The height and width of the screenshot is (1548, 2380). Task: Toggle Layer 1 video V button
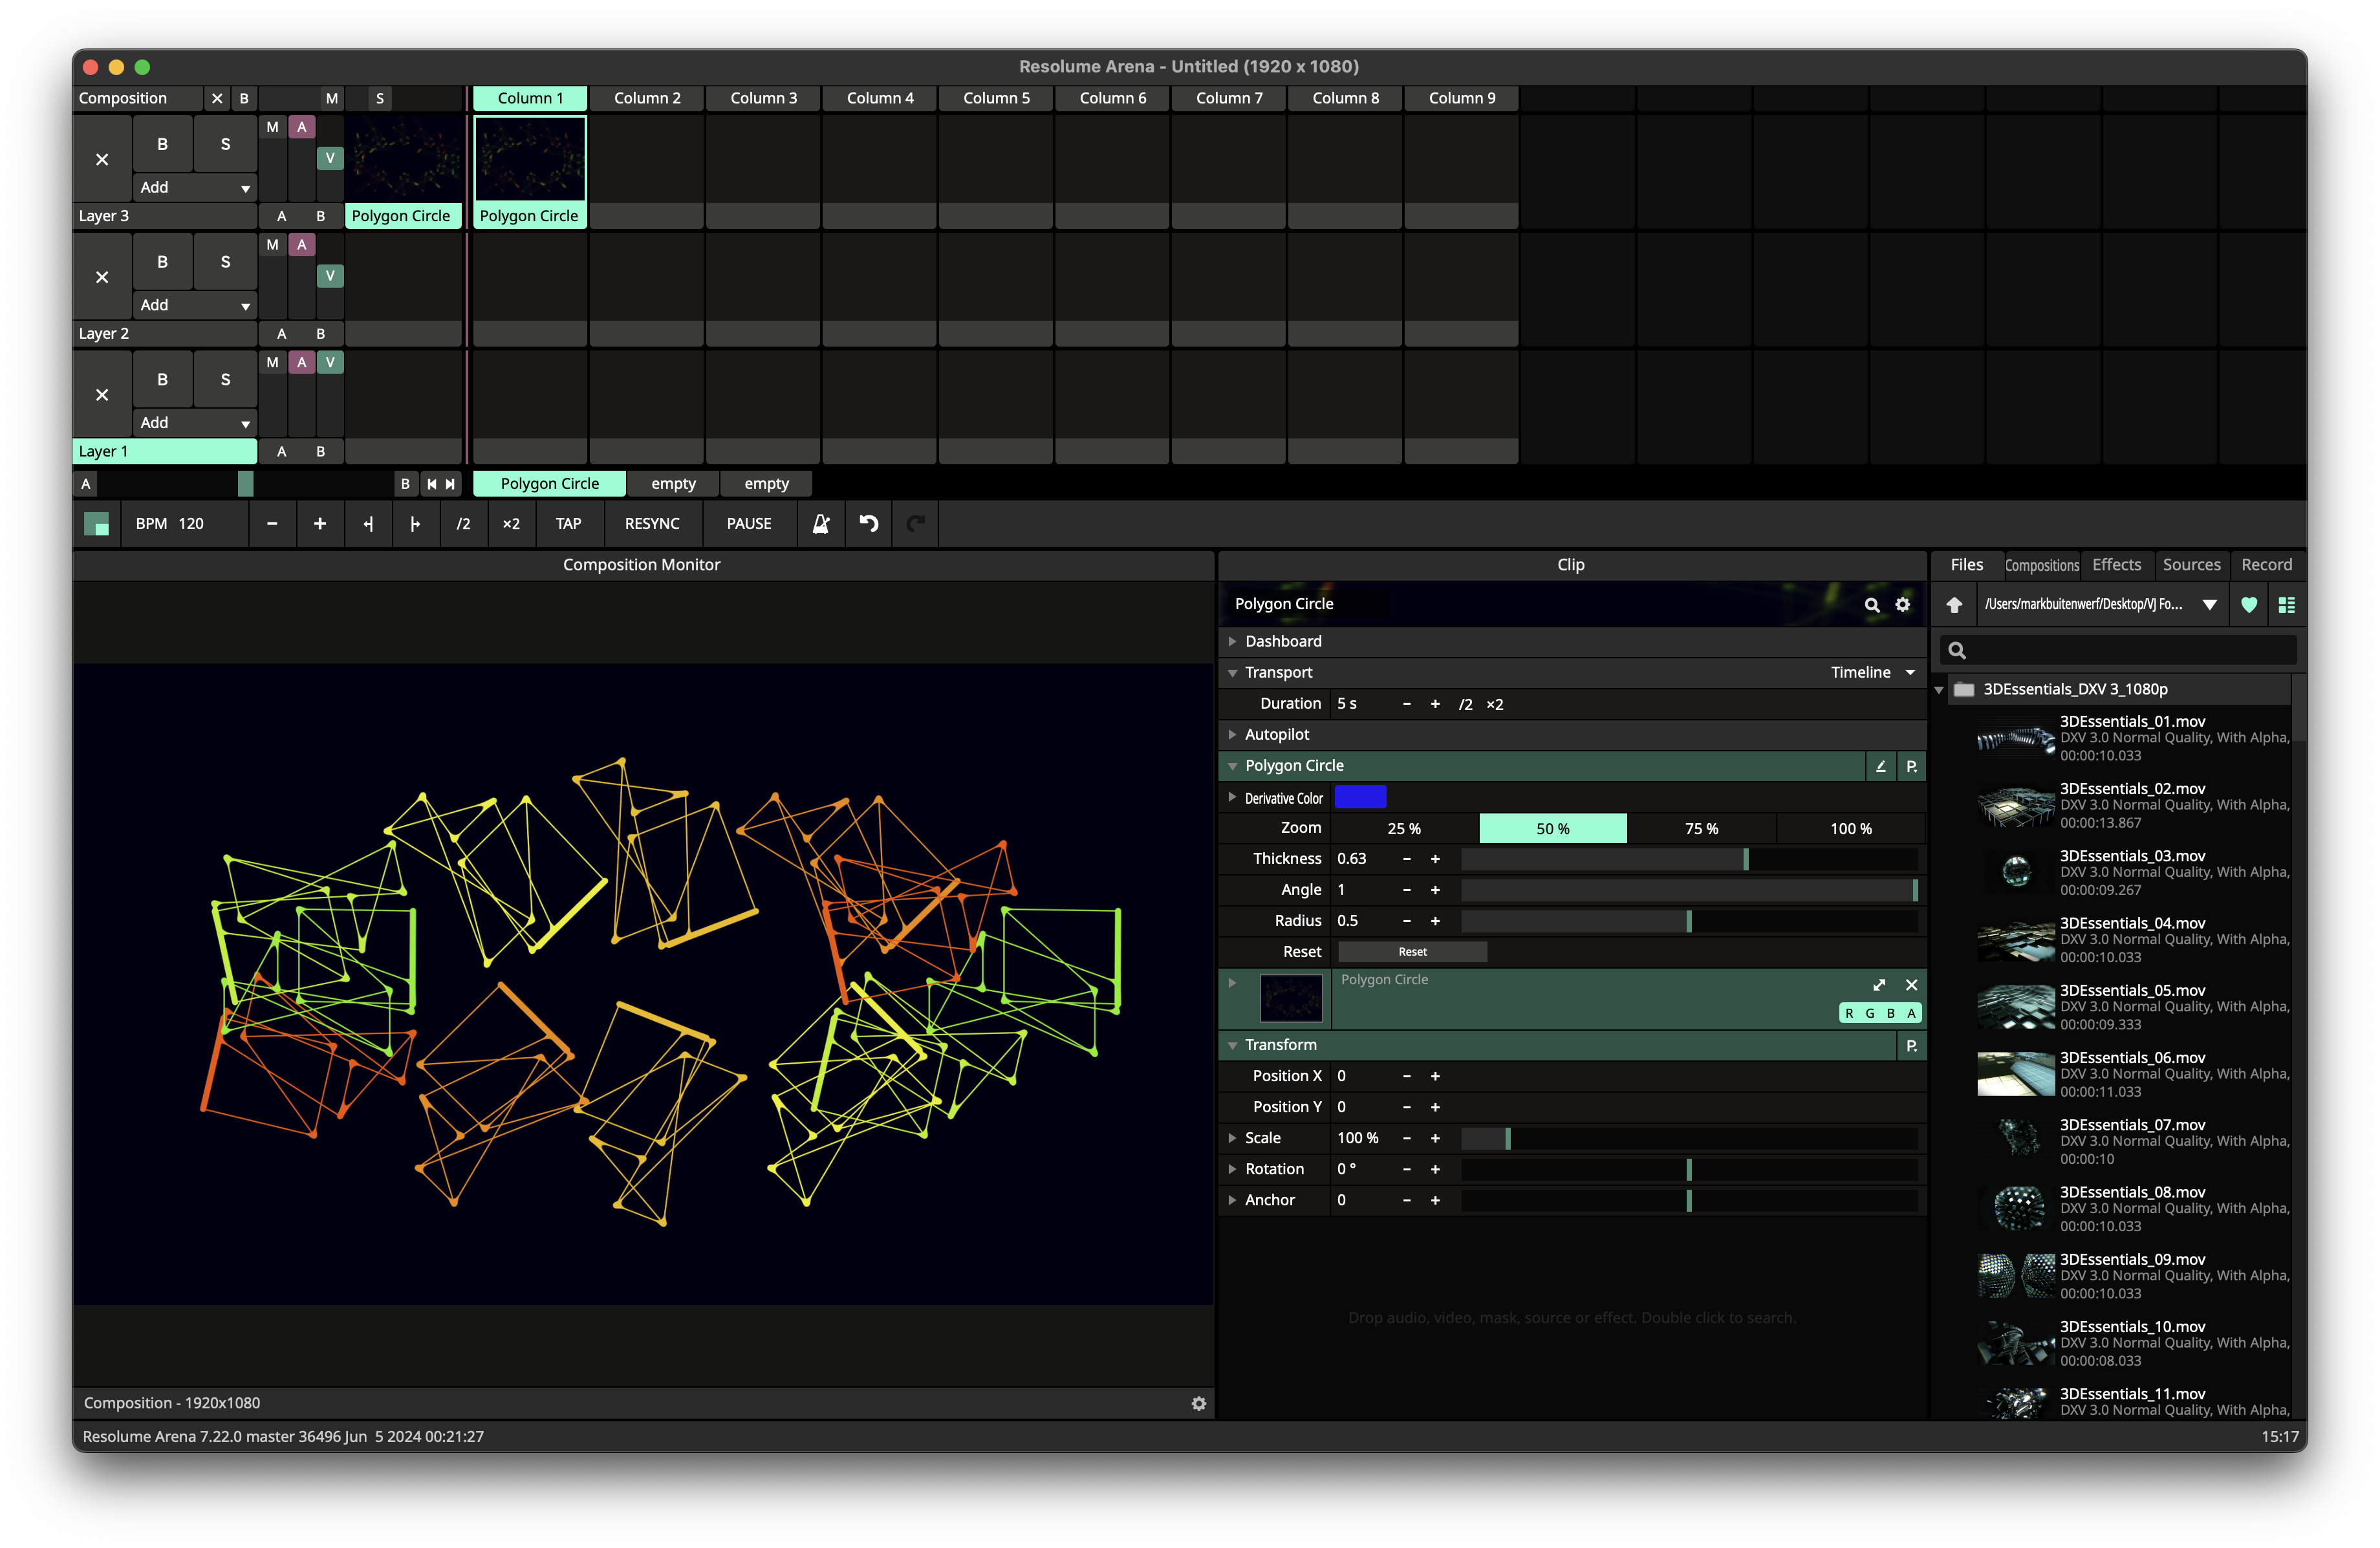330,363
